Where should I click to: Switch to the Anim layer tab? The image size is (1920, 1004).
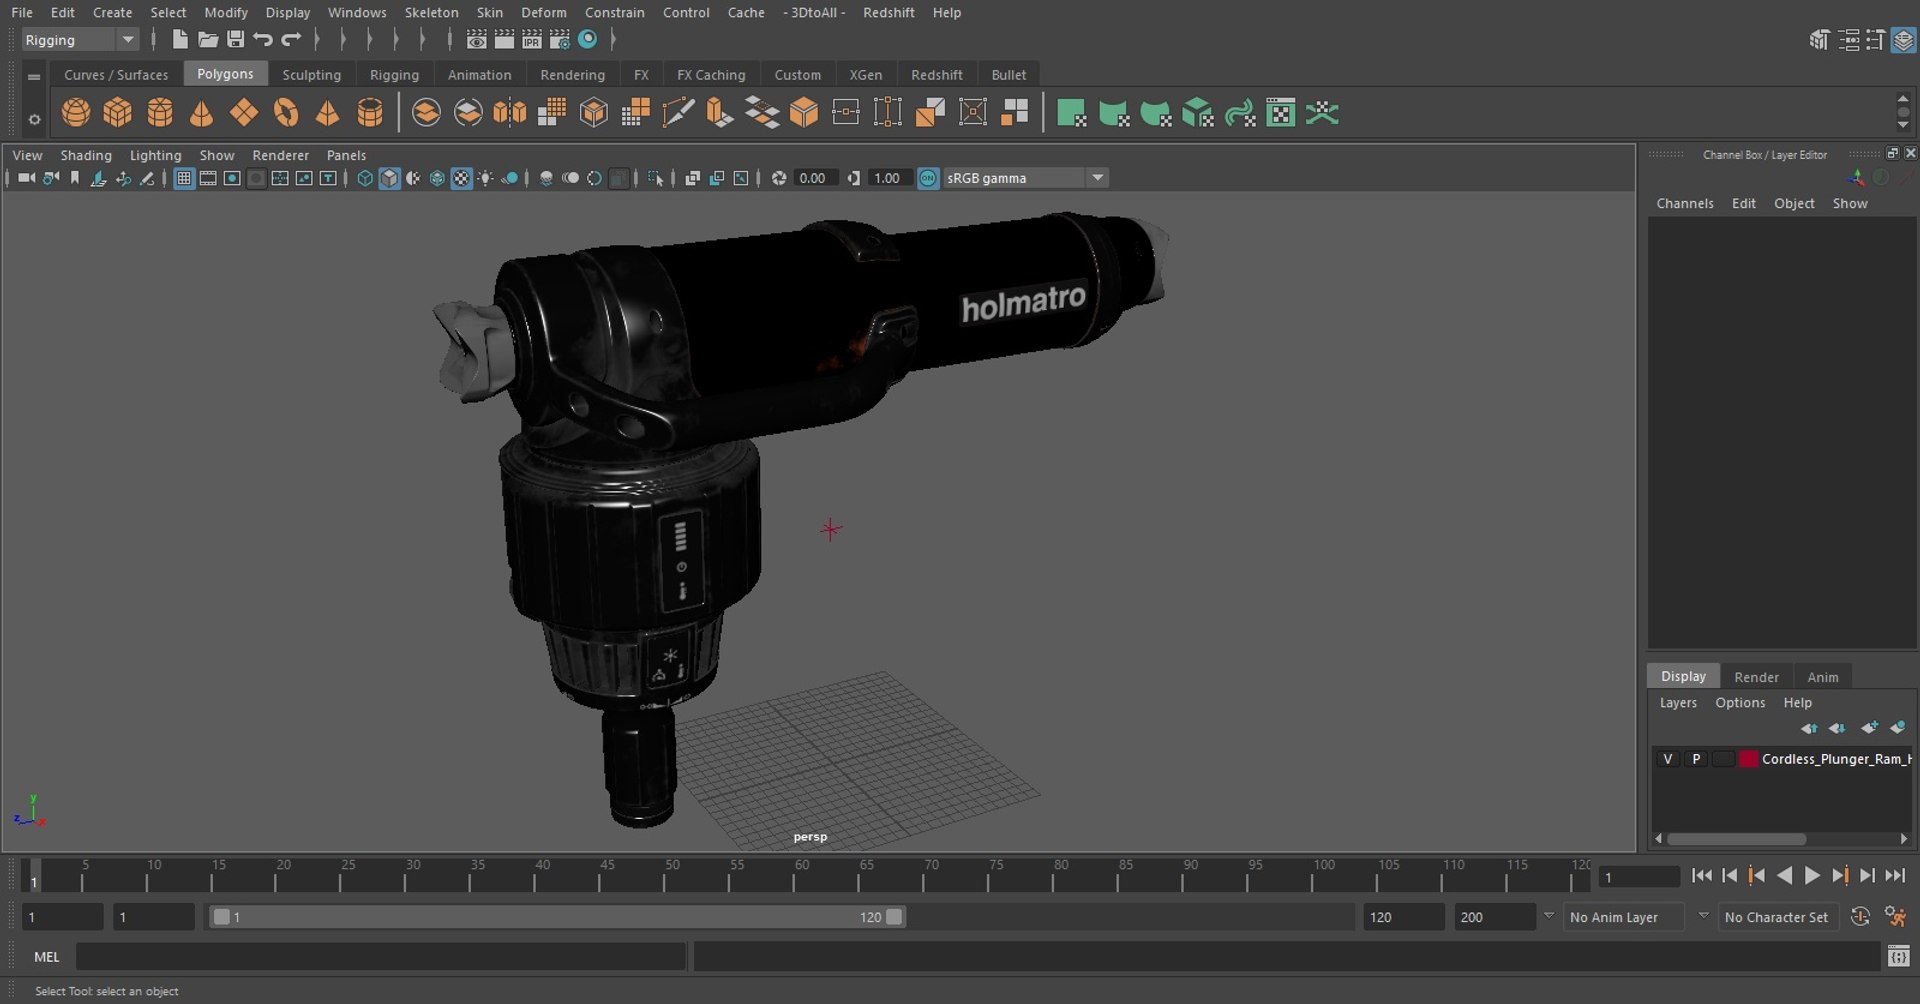[x=1822, y=677]
